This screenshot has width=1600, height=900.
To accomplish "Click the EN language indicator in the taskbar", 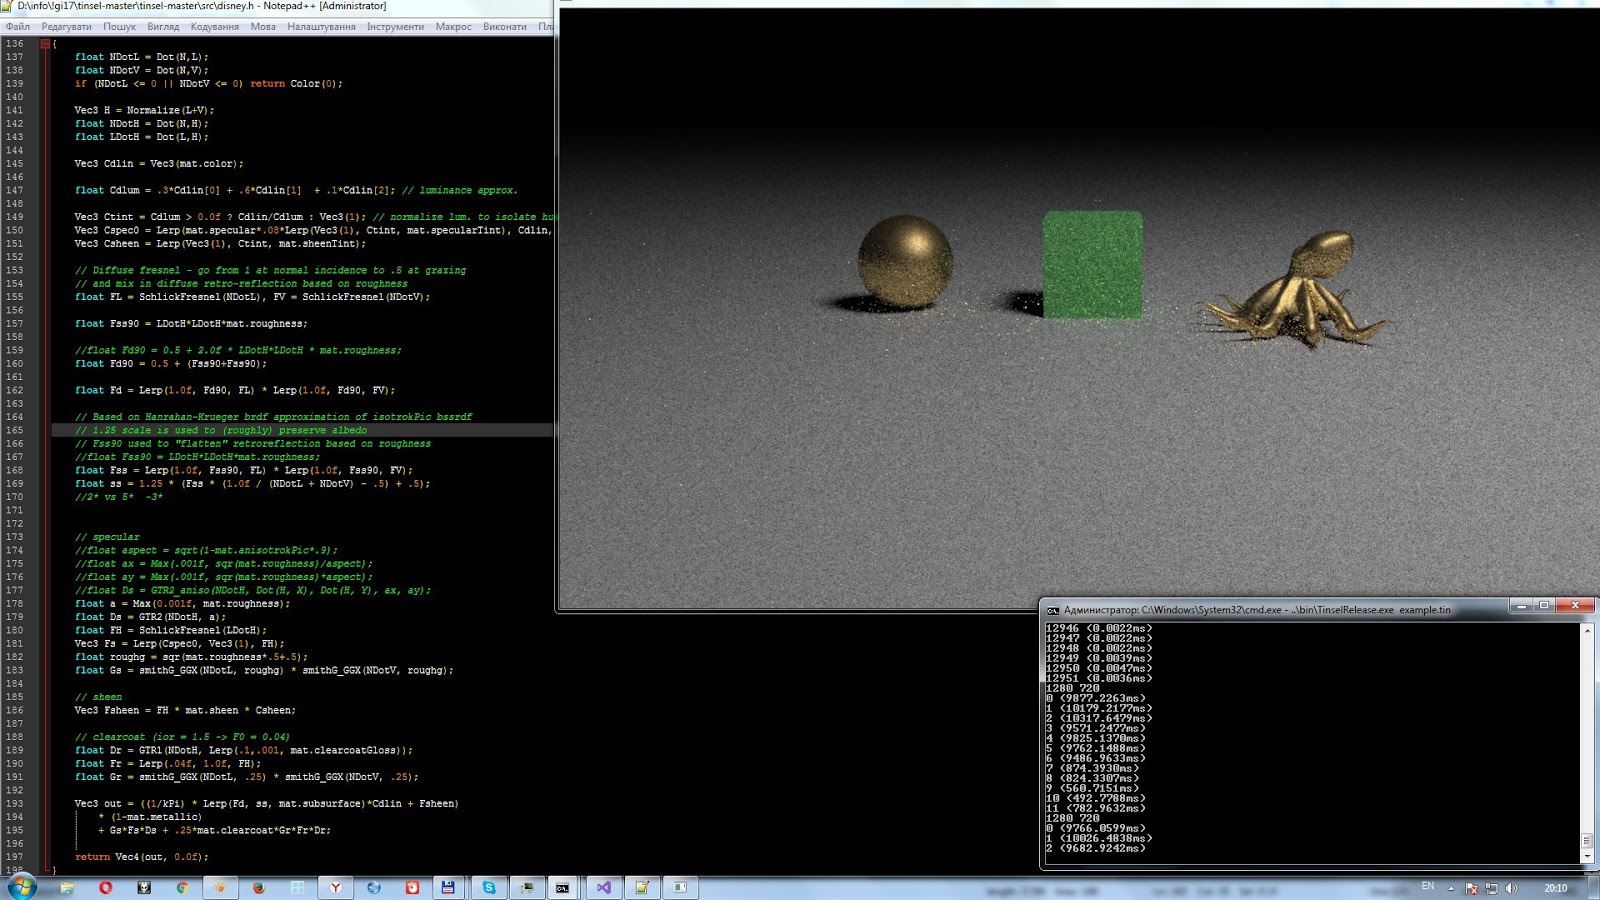I will point(1428,887).
